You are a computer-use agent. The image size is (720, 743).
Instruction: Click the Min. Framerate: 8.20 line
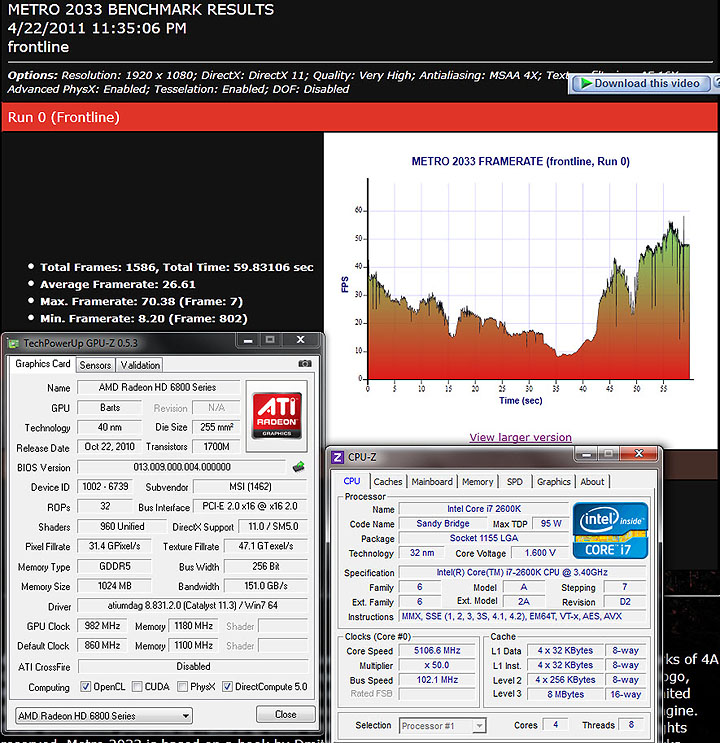(144, 318)
